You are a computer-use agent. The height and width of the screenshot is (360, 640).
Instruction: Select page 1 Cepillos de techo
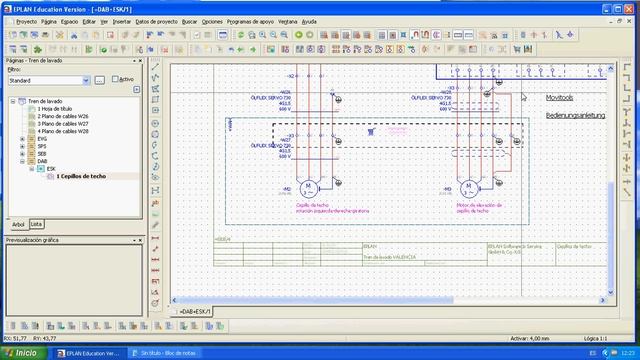[81, 176]
